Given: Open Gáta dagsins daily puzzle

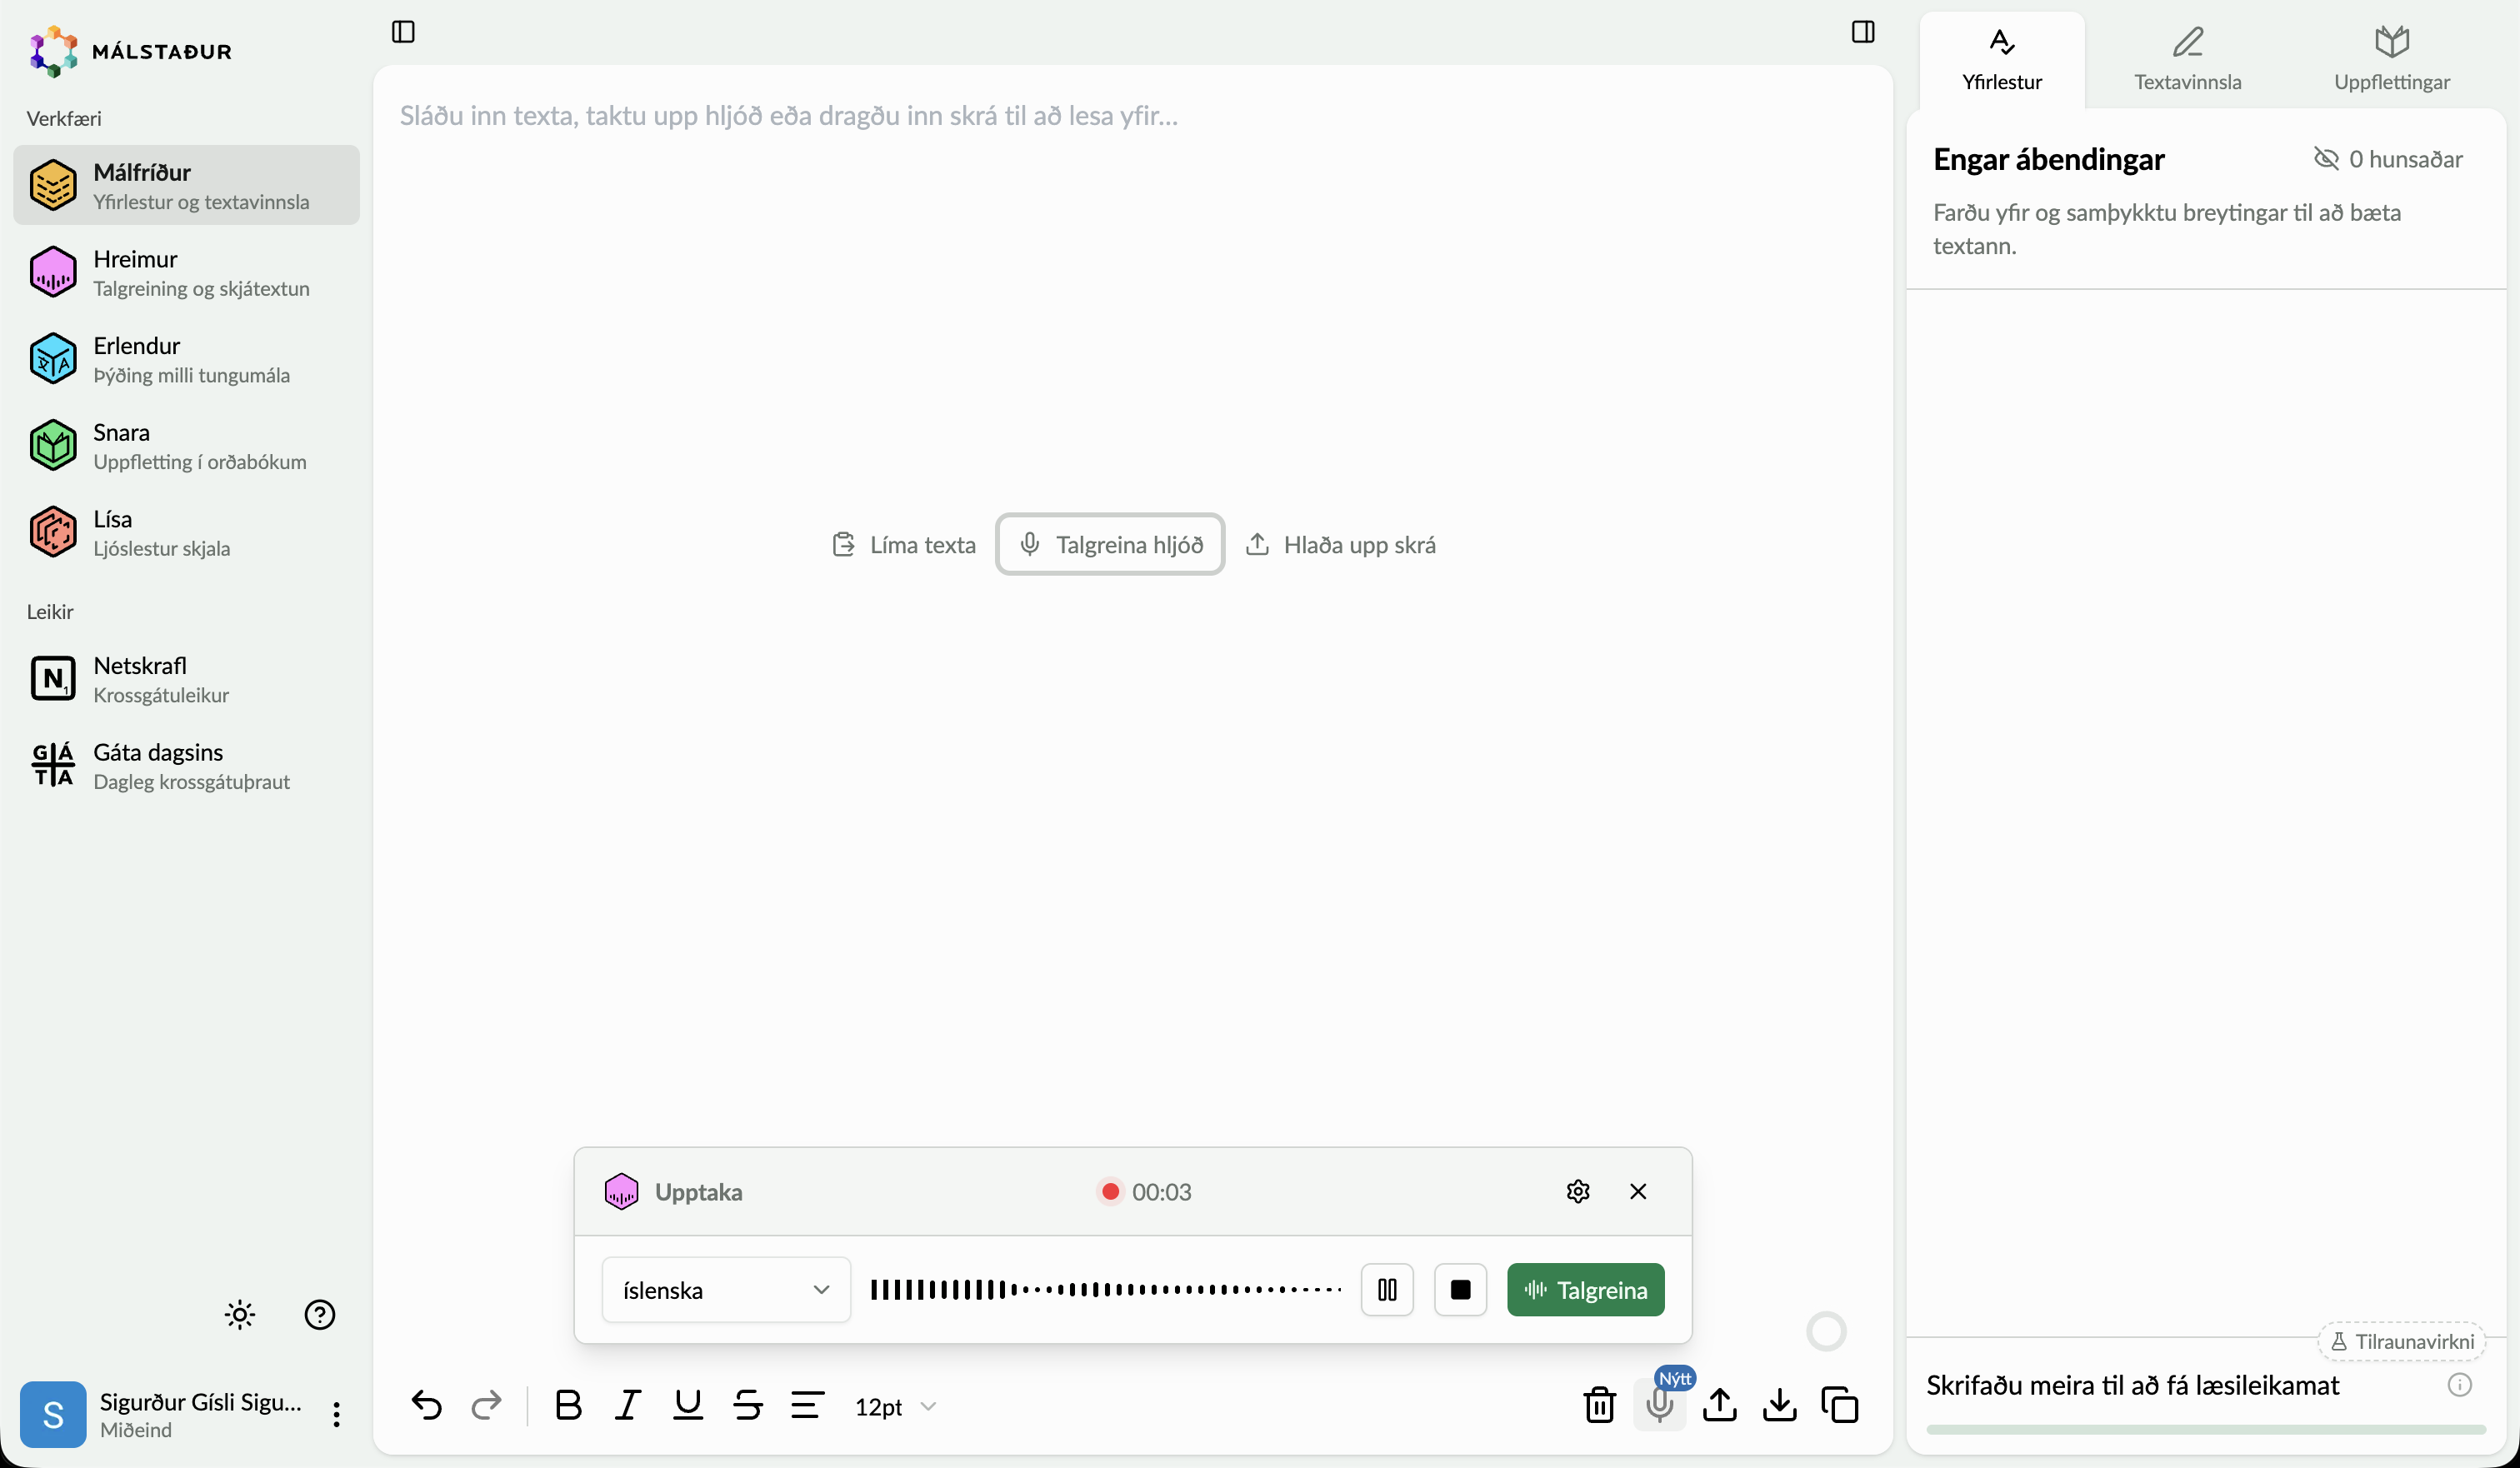Looking at the screenshot, I should tap(186, 766).
